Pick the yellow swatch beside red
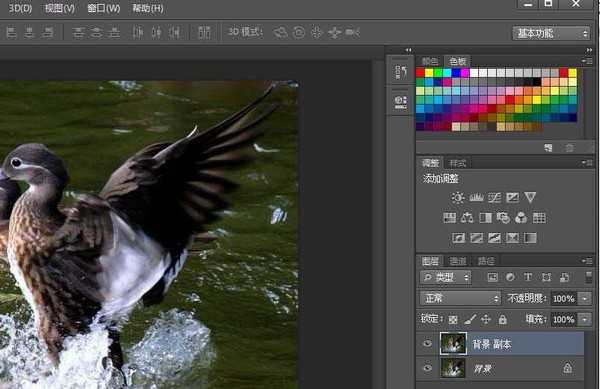Image resolution: width=600 pixels, height=389 pixels. [429, 73]
